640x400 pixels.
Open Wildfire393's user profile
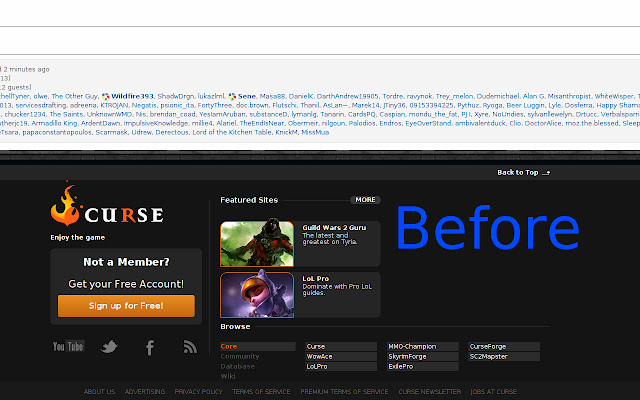132,96
